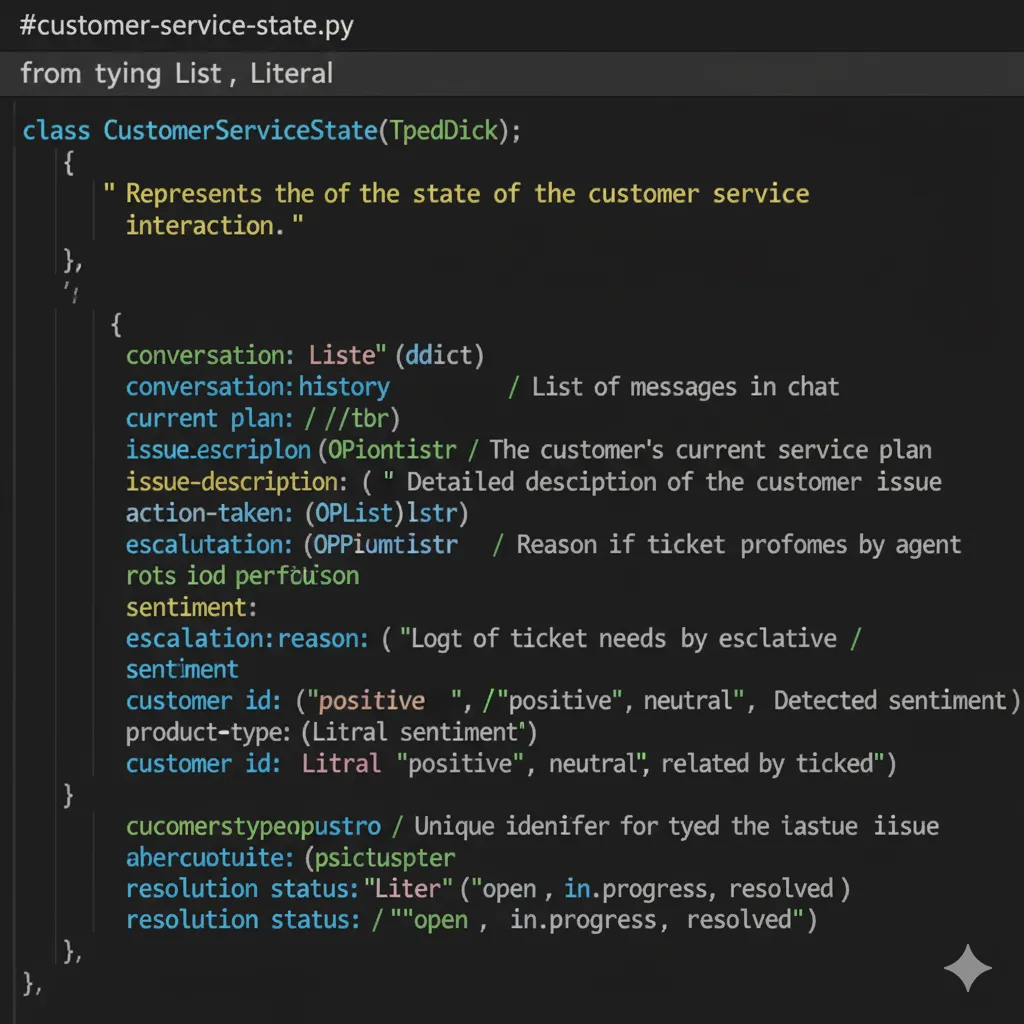Click the issue-description field
The height and width of the screenshot is (1024, 1024).
click(235, 481)
